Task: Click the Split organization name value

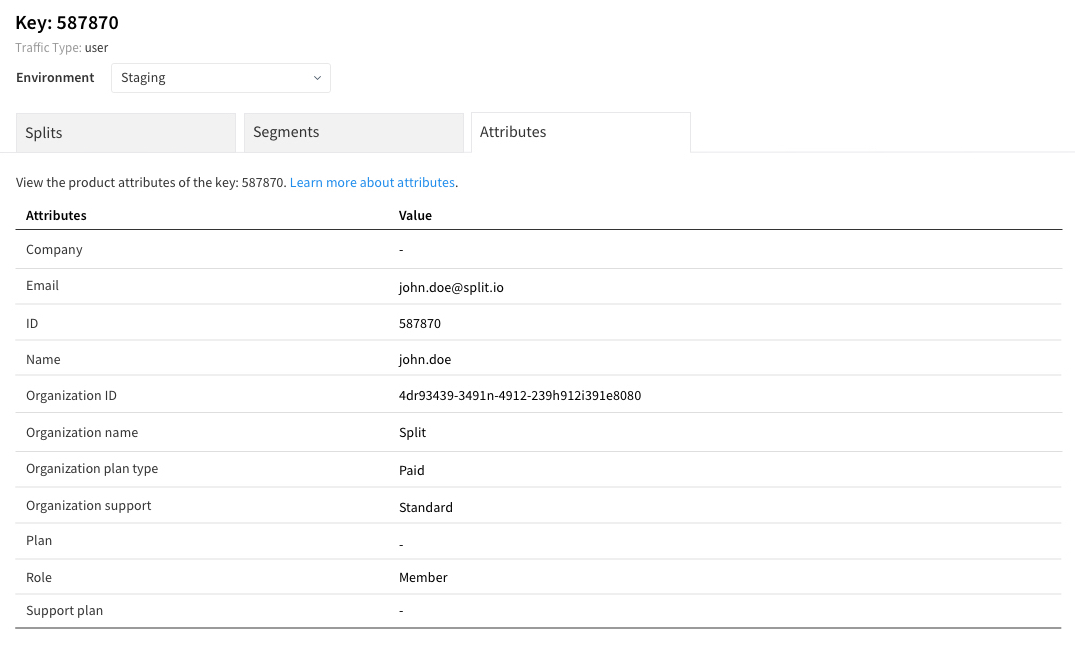Action: click(413, 432)
